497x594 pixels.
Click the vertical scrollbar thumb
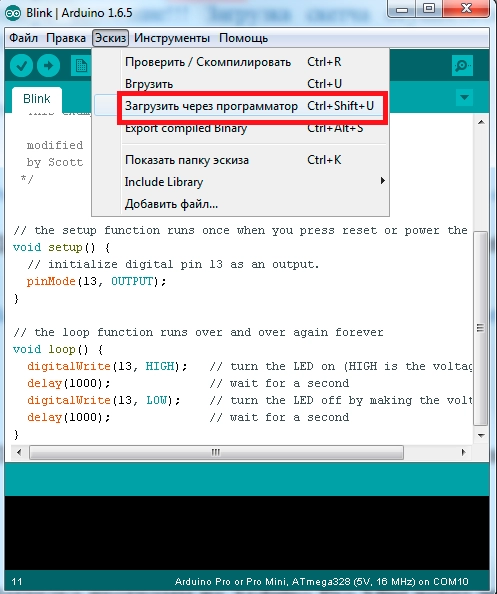(x=481, y=328)
